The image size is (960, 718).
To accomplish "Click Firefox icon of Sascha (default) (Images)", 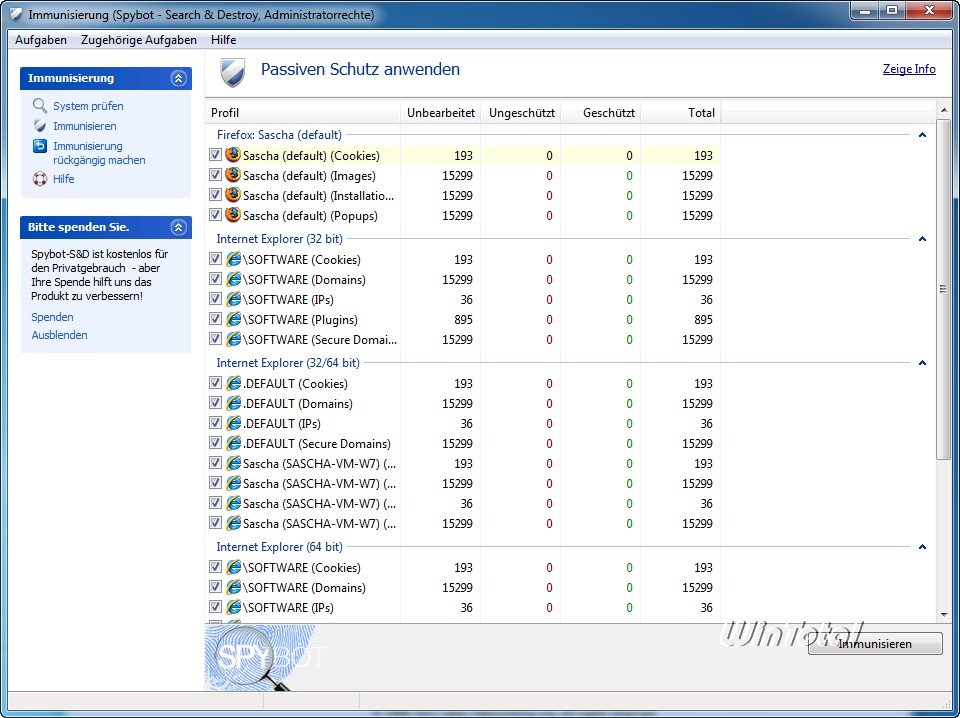I will tap(233, 175).
